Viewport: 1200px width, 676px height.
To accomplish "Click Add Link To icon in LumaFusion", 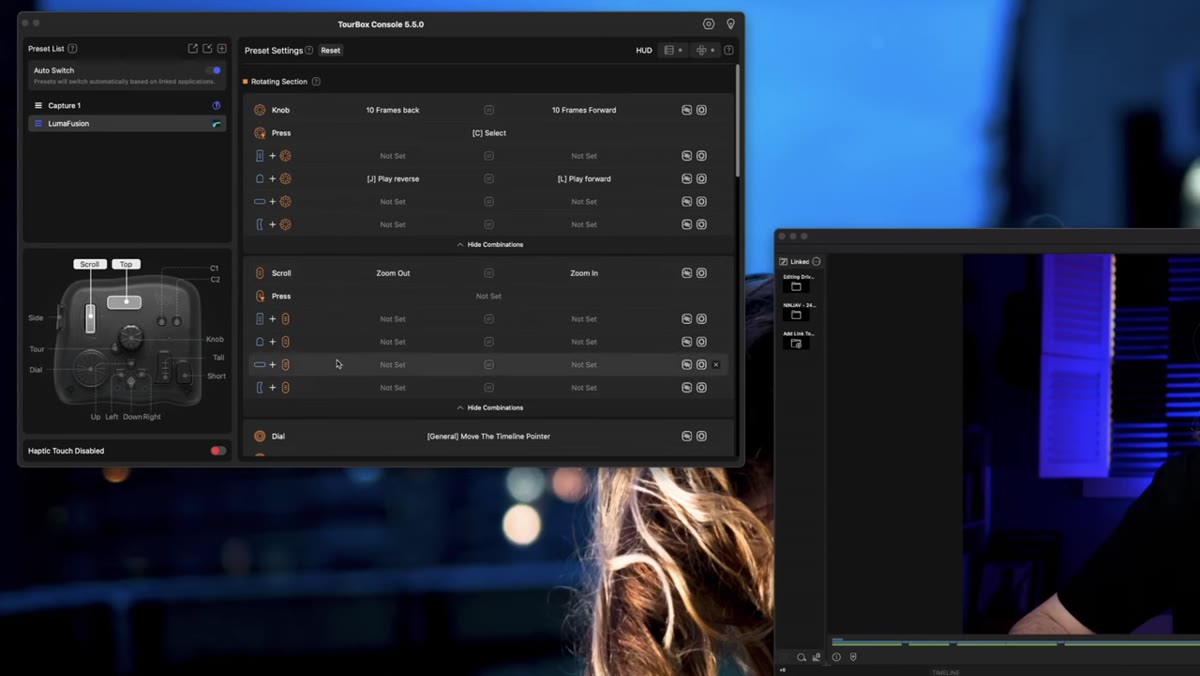I will 797,343.
